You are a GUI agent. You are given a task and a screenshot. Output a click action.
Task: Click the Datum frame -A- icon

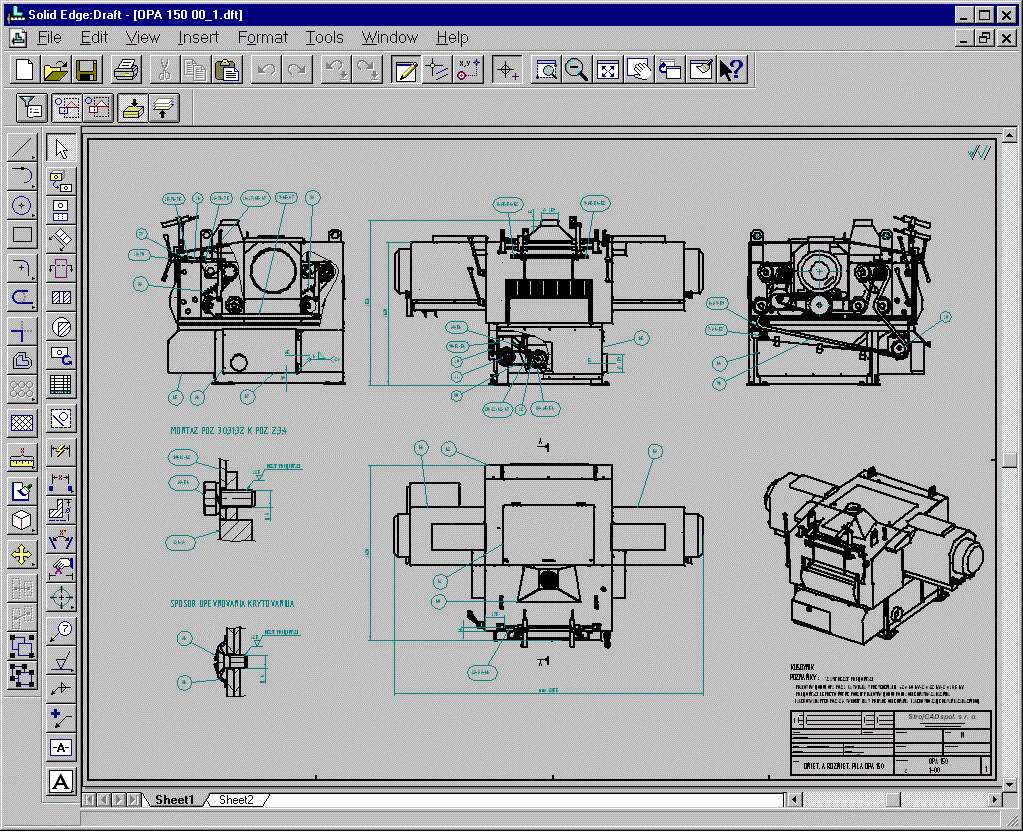[61, 747]
